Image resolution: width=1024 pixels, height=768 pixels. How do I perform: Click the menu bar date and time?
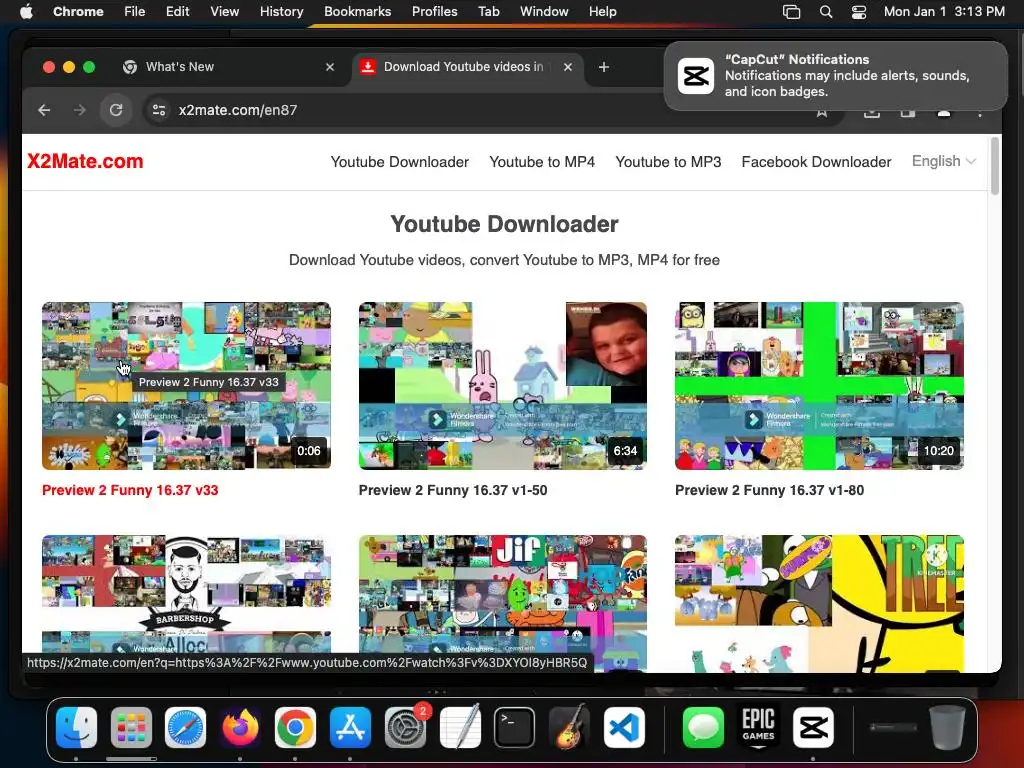[944, 11]
